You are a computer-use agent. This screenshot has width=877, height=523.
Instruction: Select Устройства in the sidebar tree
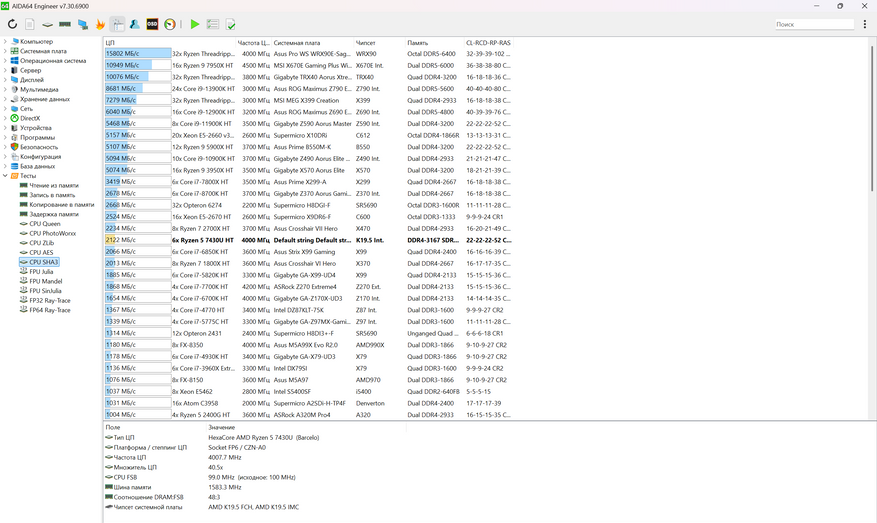36,128
